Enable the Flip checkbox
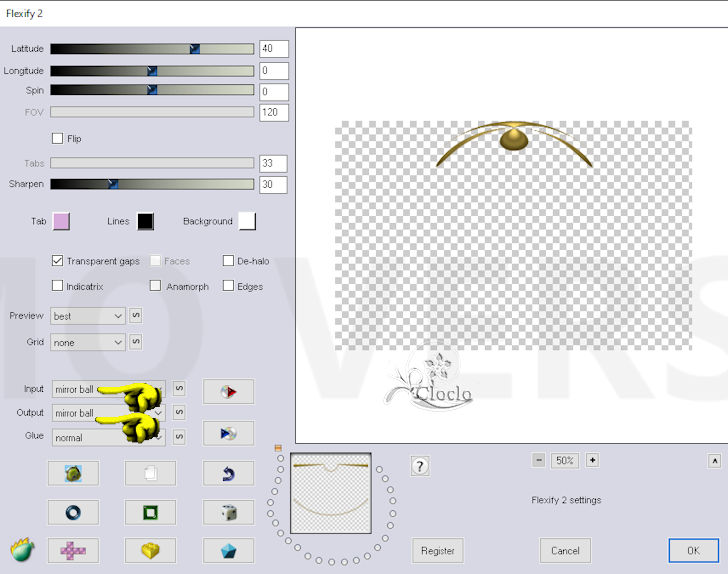 pyautogui.click(x=58, y=138)
